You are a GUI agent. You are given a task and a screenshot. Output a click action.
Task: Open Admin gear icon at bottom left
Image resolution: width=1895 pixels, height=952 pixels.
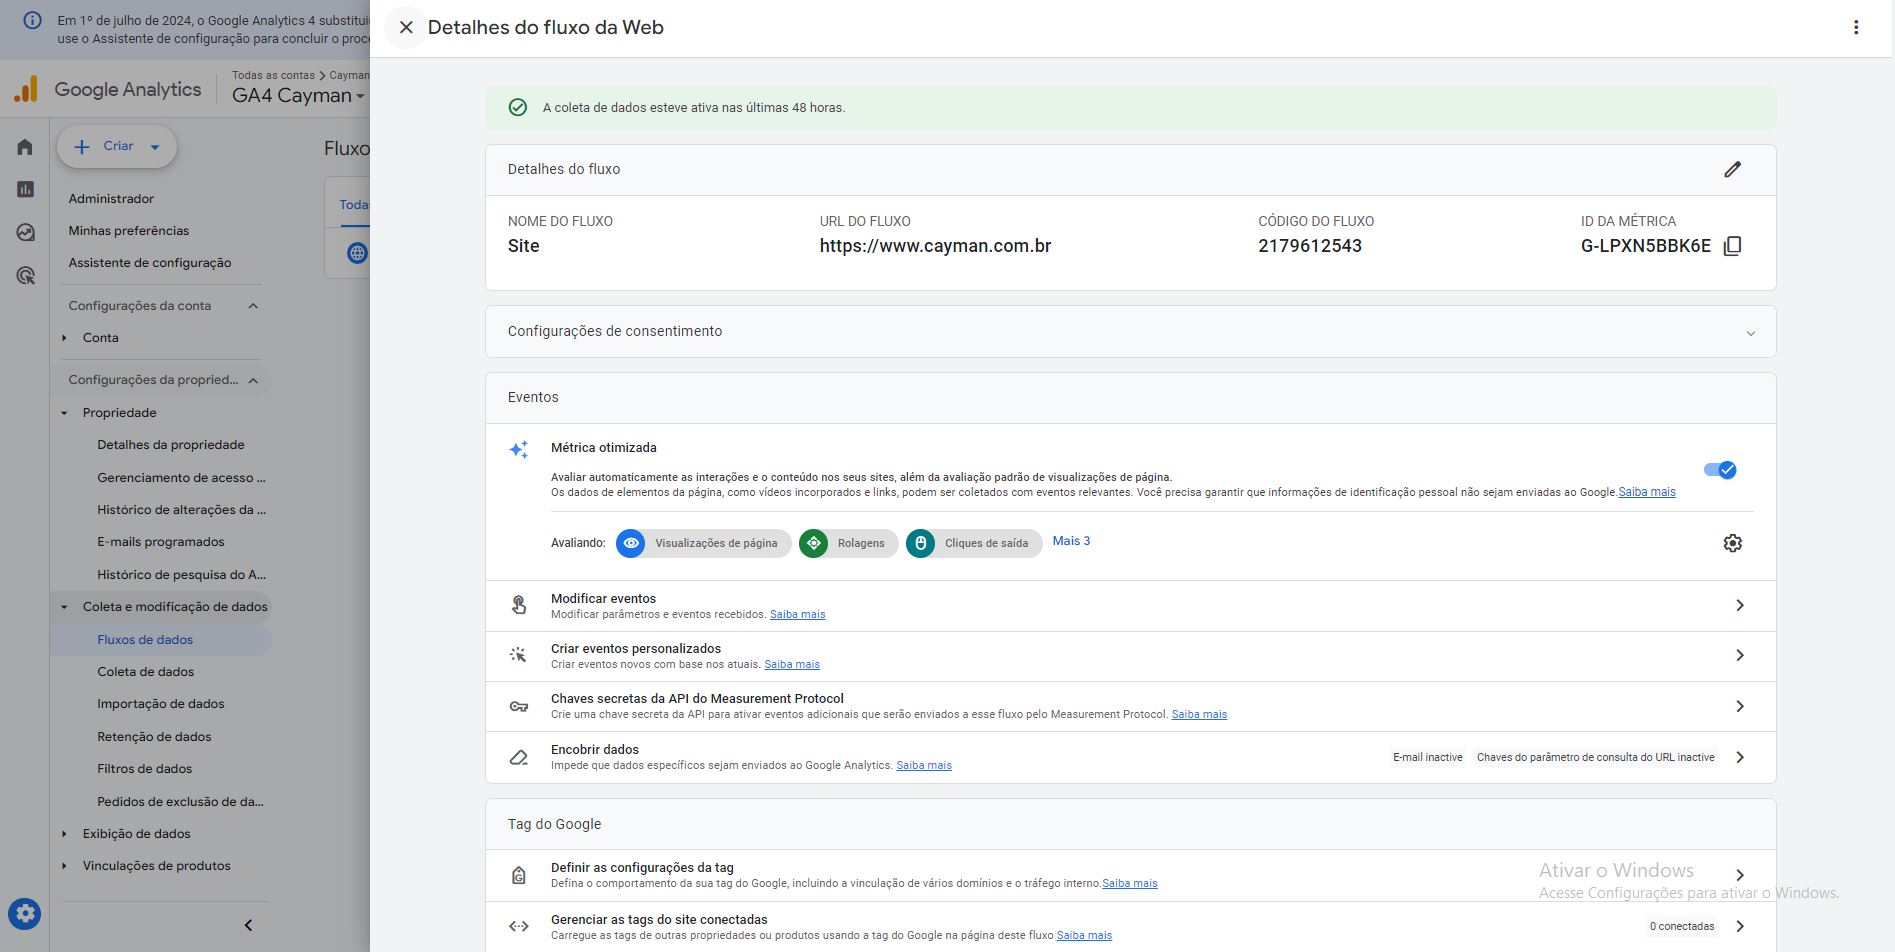coord(25,913)
